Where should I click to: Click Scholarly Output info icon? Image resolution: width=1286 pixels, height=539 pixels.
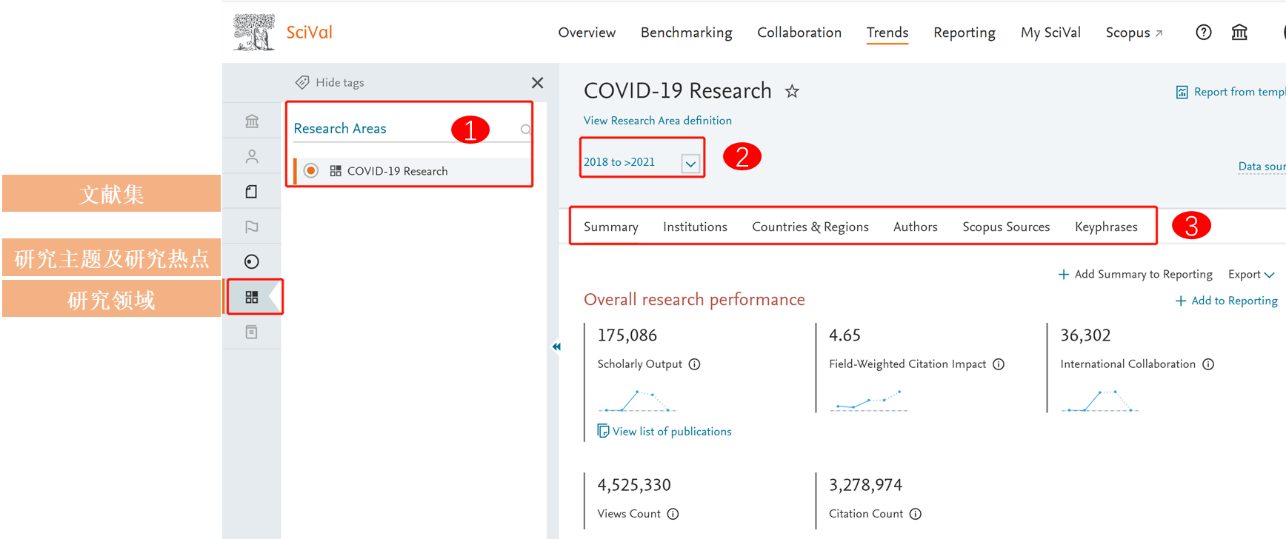pyautogui.click(x=695, y=365)
